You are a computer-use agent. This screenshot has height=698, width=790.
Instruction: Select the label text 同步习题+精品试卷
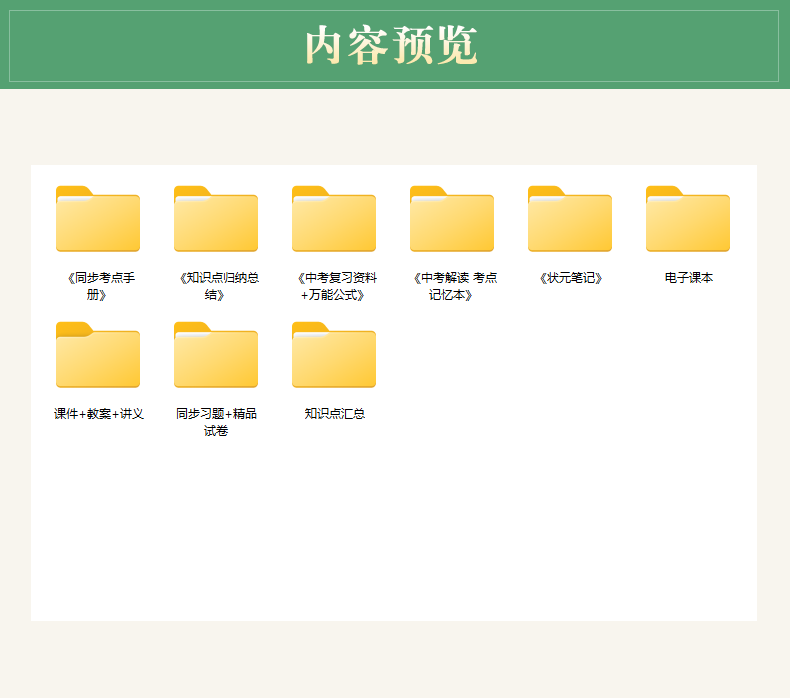click(x=216, y=422)
